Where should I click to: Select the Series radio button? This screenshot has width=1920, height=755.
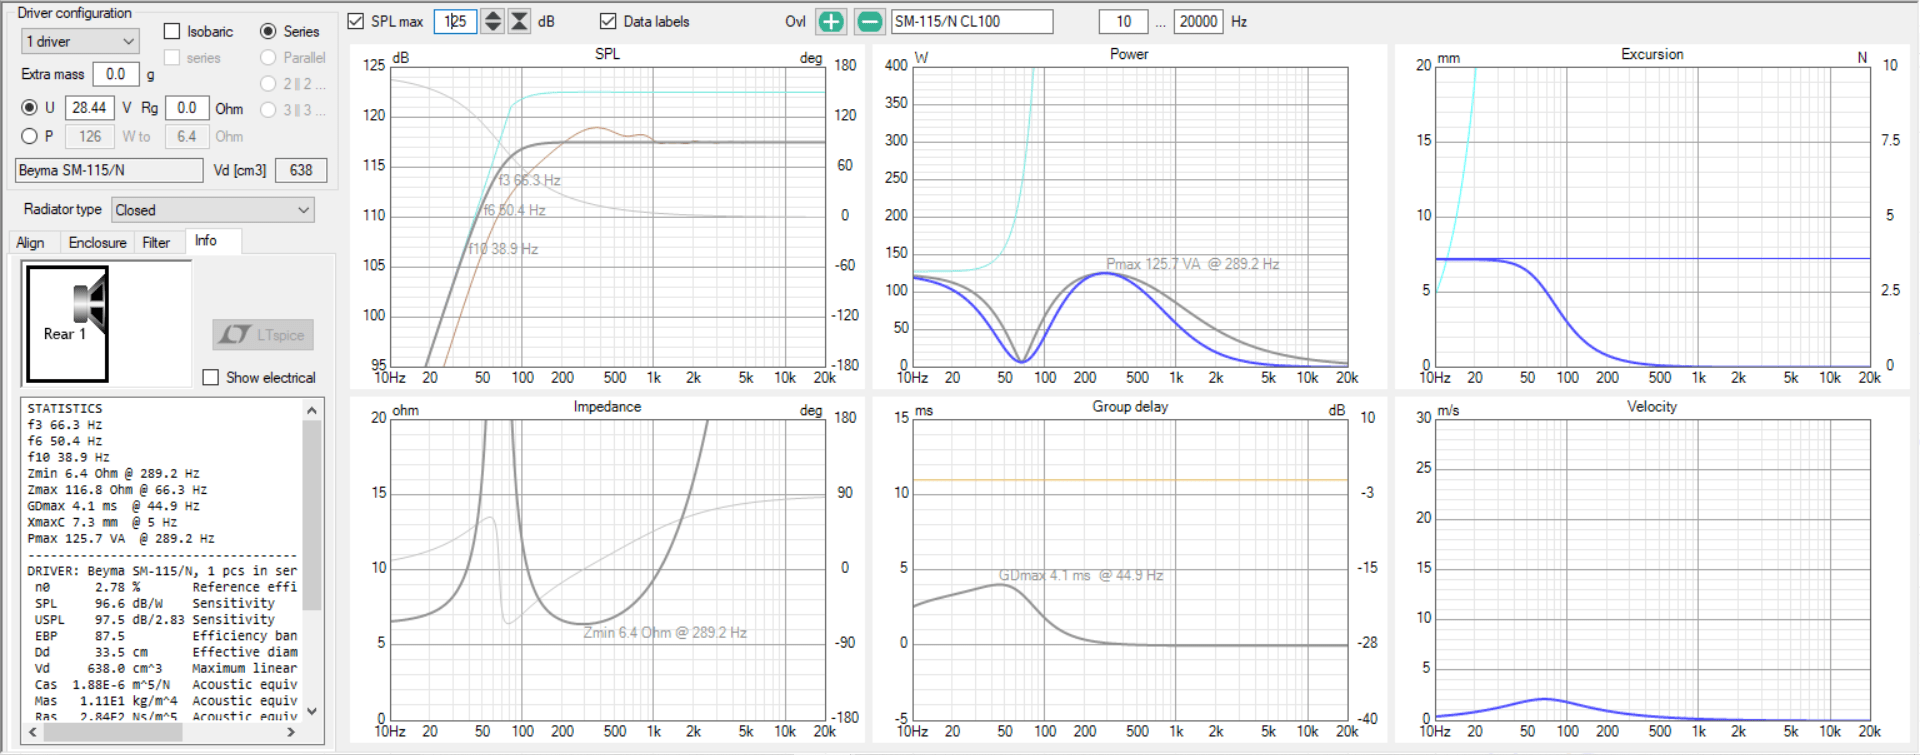tap(268, 32)
